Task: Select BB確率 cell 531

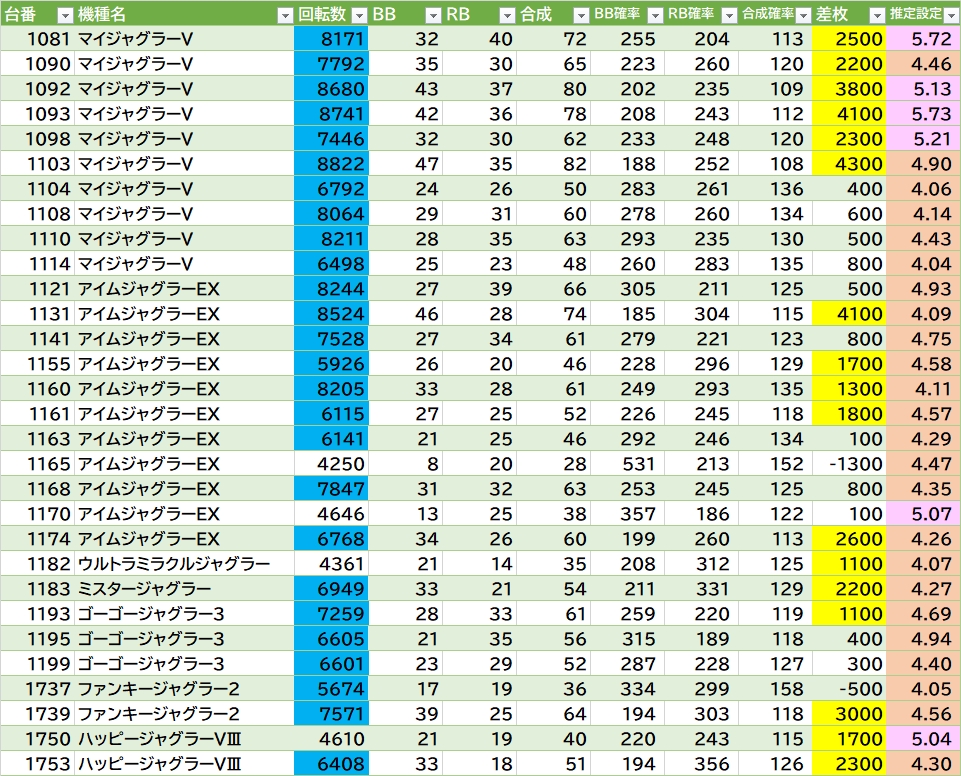Action: pyautogui.click(x=628, y=464)
